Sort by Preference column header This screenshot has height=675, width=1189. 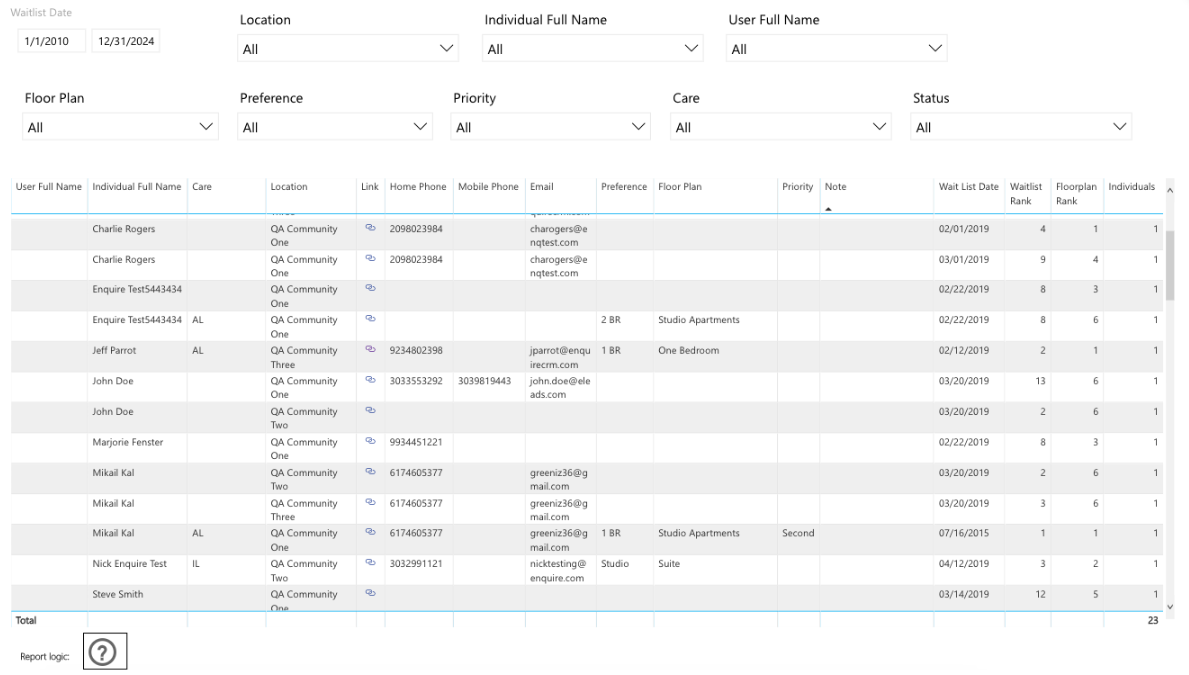[x=624, y=187]
